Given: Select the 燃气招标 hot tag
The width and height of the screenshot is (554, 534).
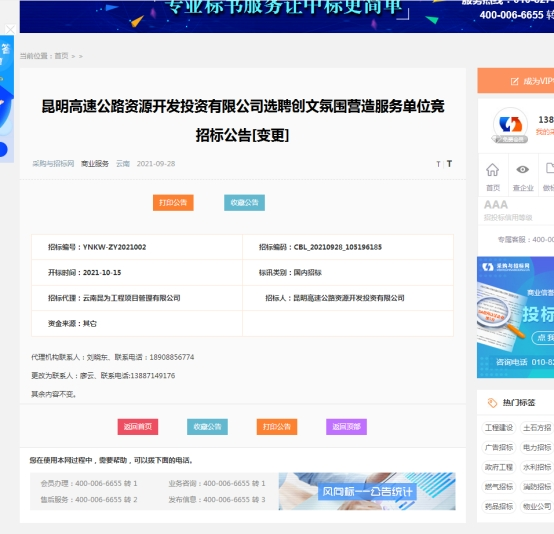Looking at the screenshot, I should (499, 487).
